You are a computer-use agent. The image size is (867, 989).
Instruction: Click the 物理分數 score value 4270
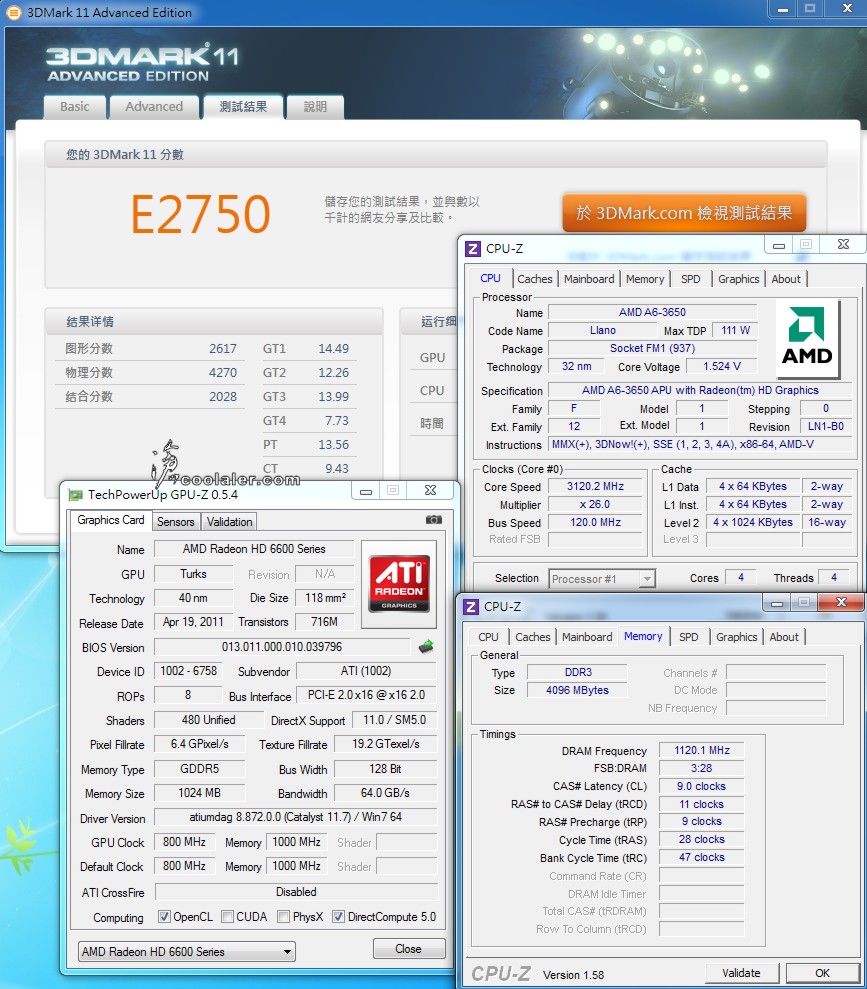(223, 372)
